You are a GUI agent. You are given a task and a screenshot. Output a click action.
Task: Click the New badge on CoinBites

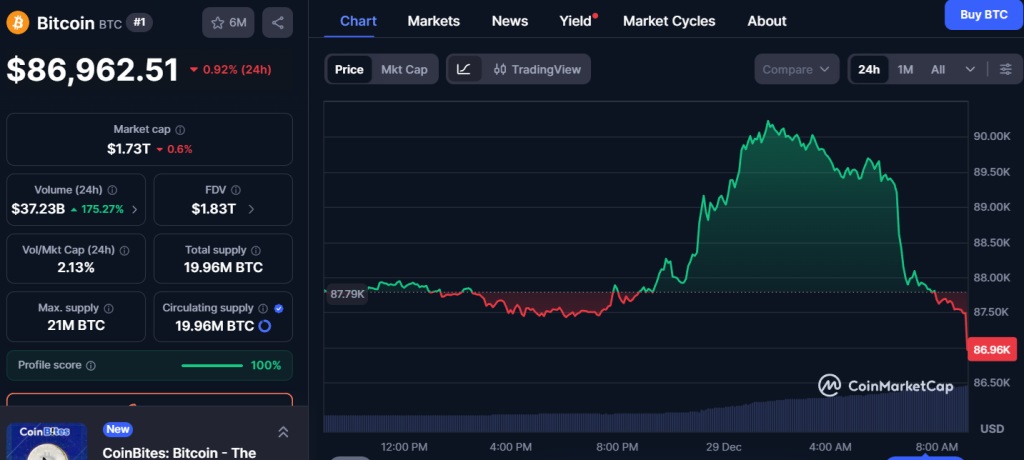pos(118,429)
